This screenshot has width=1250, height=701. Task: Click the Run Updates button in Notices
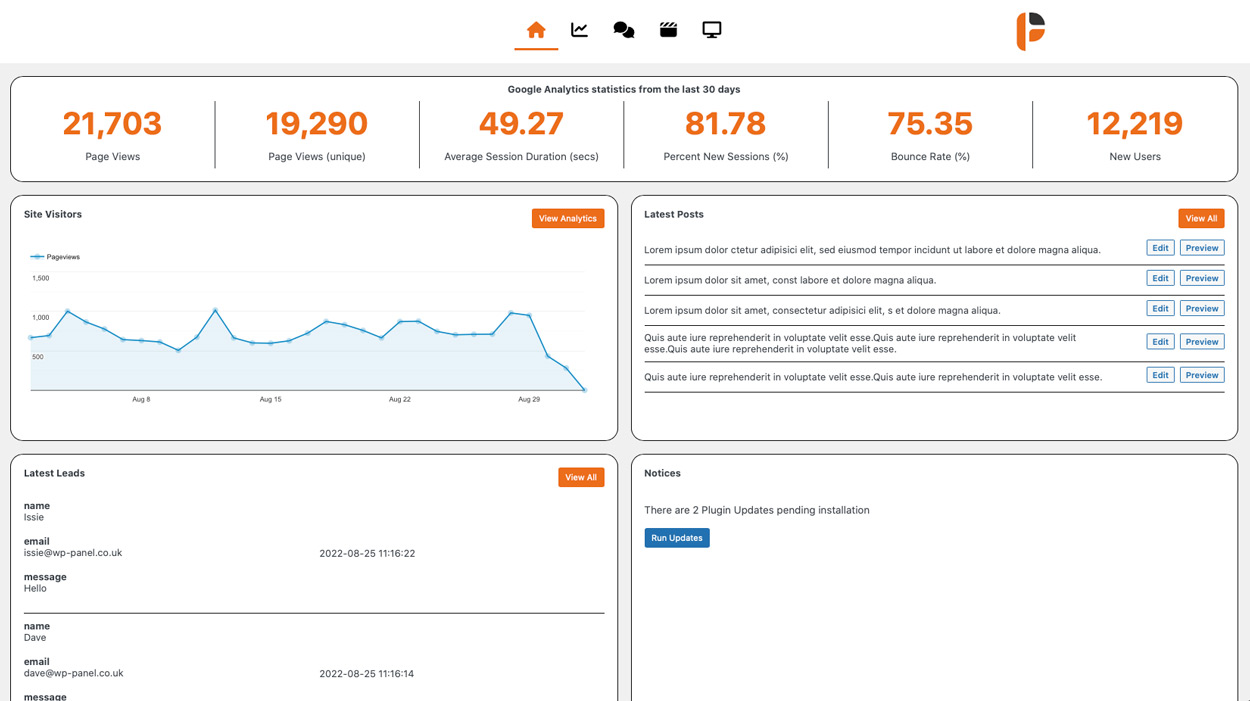point(677,538)
